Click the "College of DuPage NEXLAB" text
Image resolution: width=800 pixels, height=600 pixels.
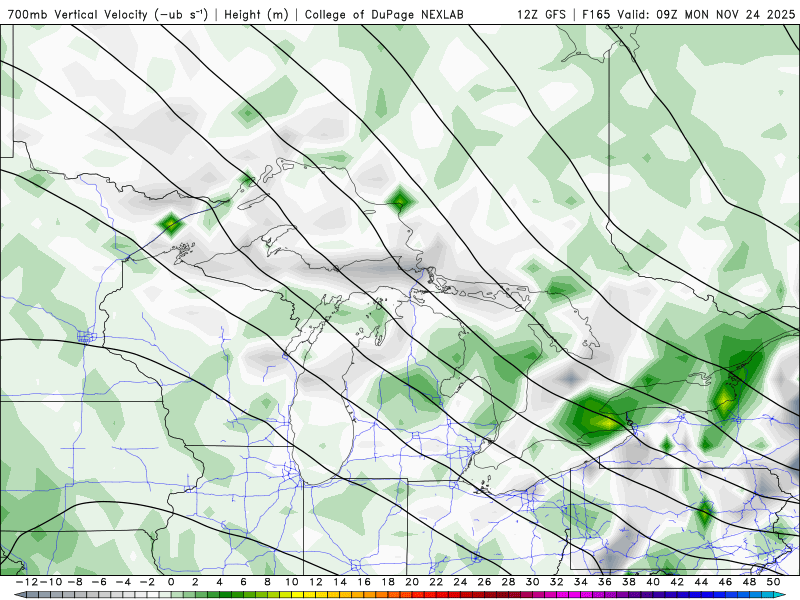(x=384, y=14)
